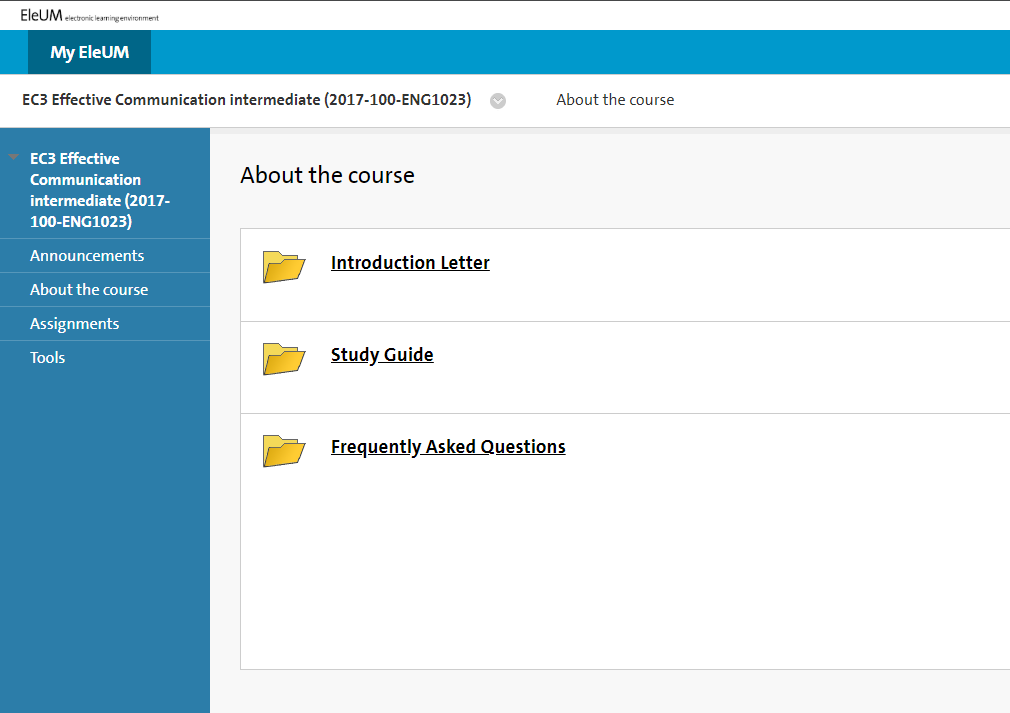Click the Frequently Asked Questions folder icon

click(x=283, y=451)
